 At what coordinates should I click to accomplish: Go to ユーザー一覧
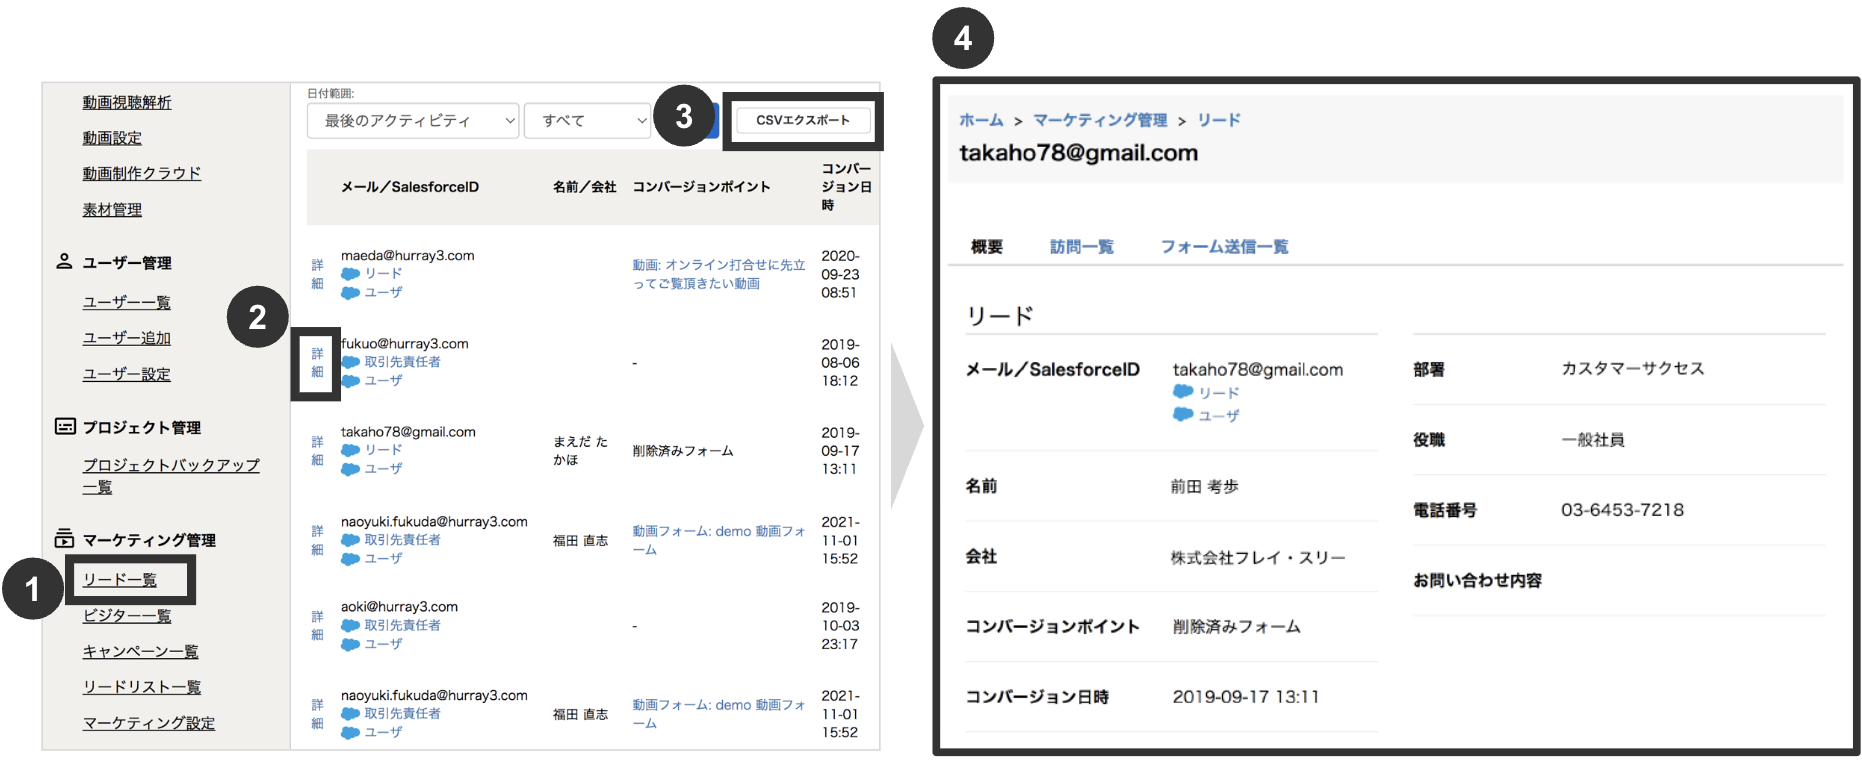(127, 302)
